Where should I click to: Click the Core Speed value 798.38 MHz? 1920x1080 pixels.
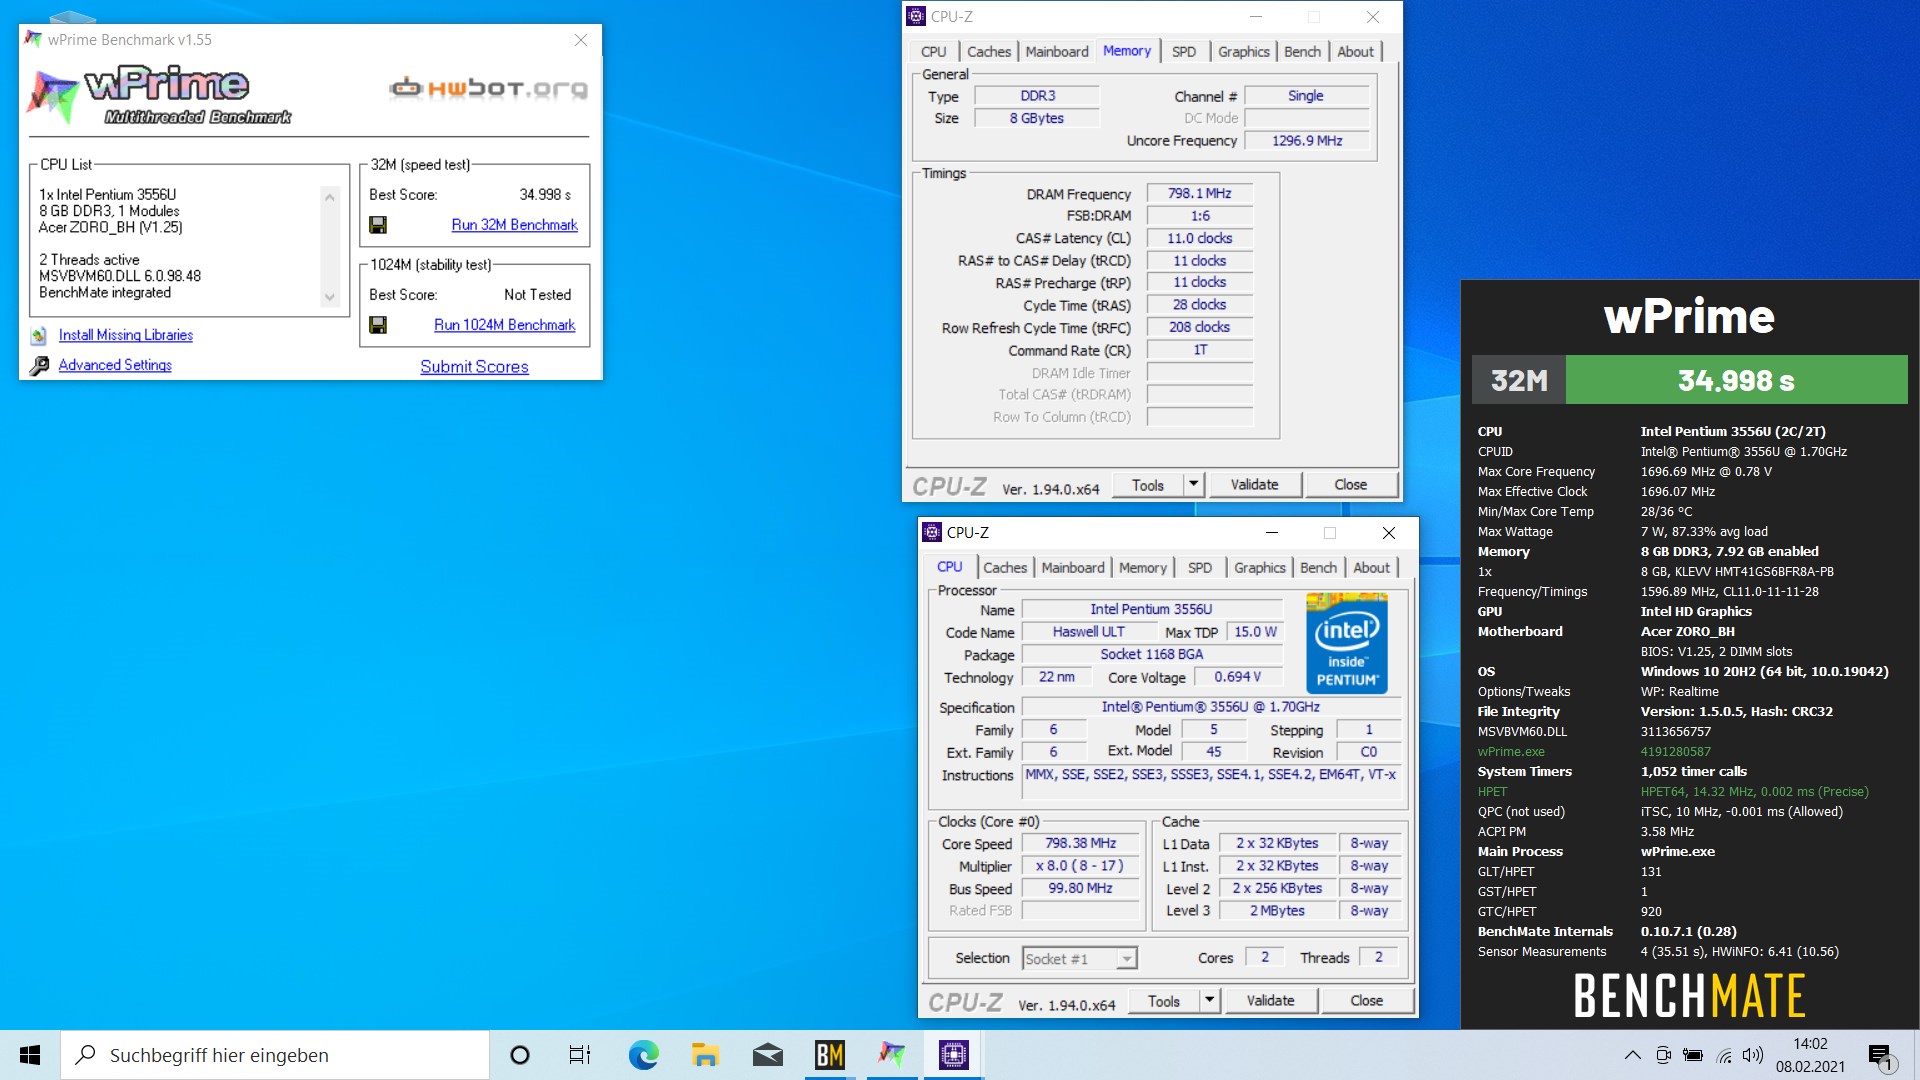[1080, 844]
